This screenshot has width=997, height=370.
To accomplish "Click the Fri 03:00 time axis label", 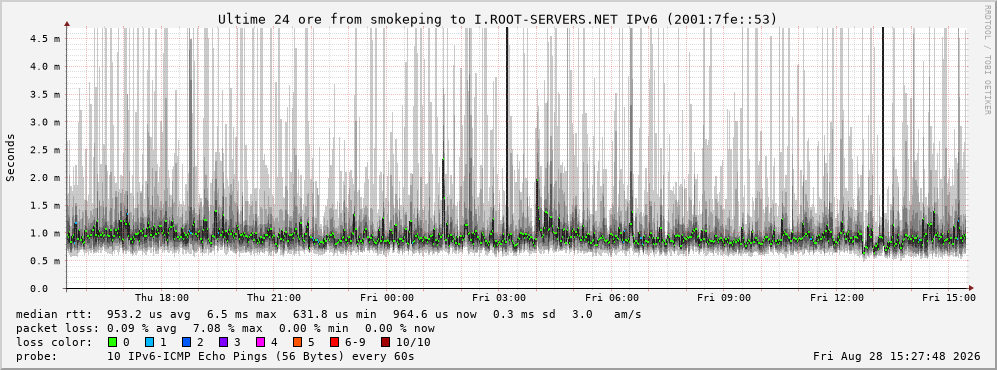I will pos(499,298).
